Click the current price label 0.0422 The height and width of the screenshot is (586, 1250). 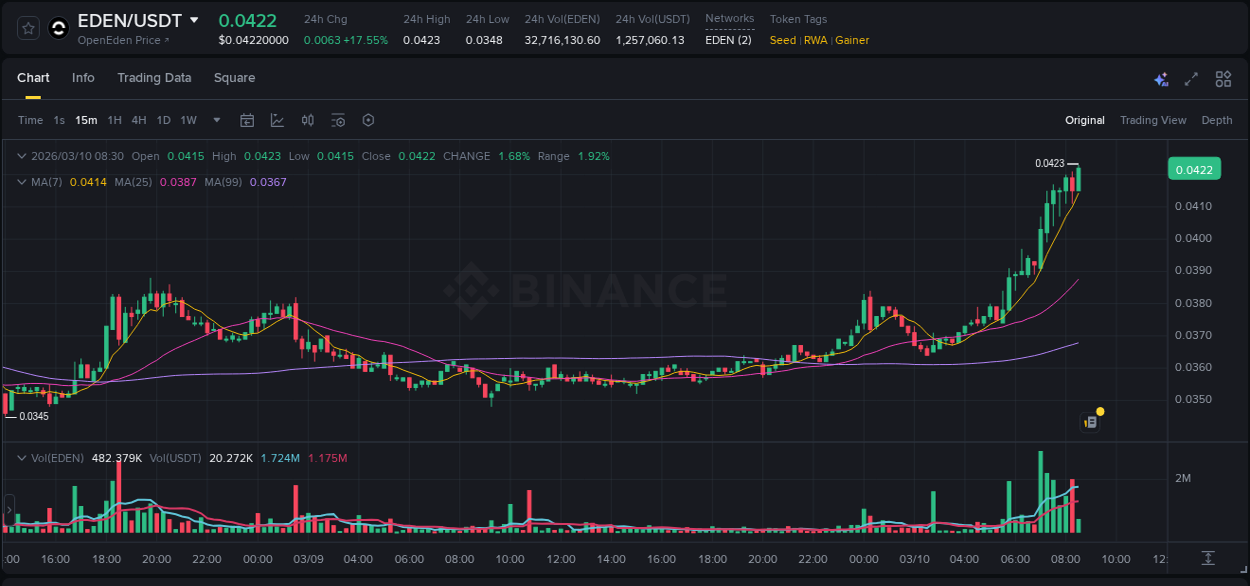pyautogui.click(x=1194, y=169)
